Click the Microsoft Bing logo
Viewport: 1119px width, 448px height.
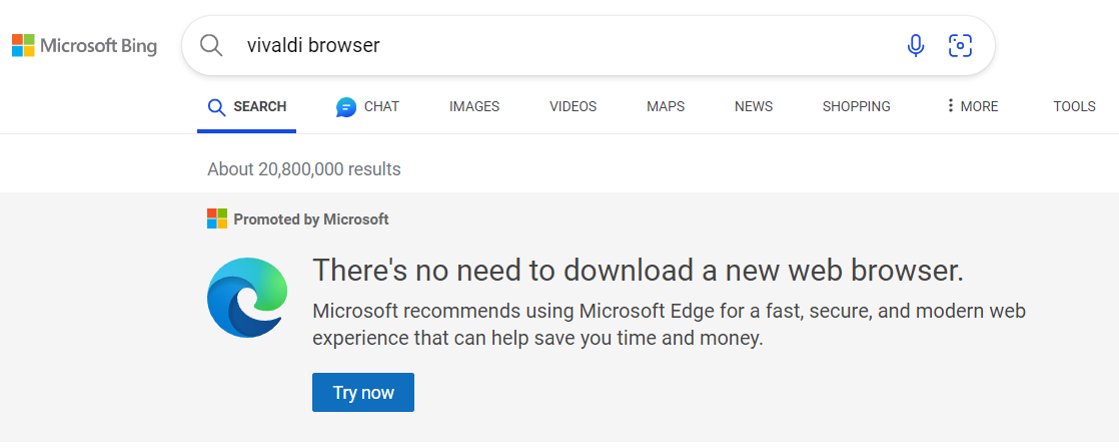84,46
